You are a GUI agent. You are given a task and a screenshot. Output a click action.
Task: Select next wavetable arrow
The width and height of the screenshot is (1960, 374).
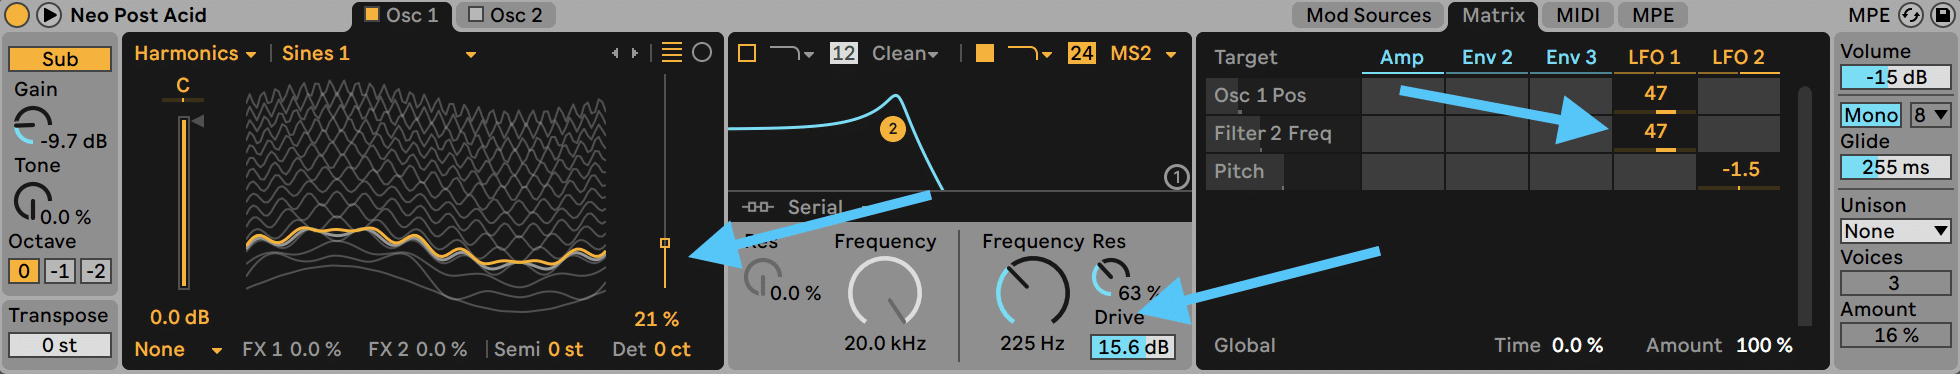[634, 53]
